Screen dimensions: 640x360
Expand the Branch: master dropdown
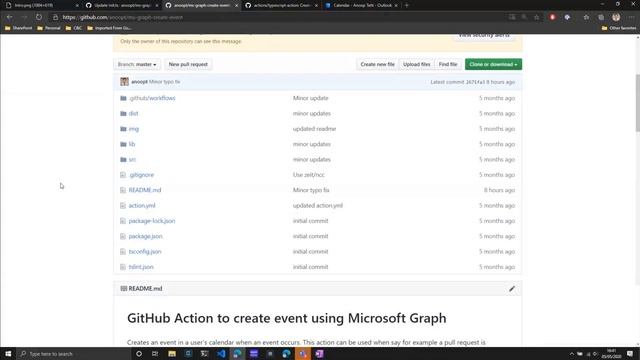click(x=137, y=64)
